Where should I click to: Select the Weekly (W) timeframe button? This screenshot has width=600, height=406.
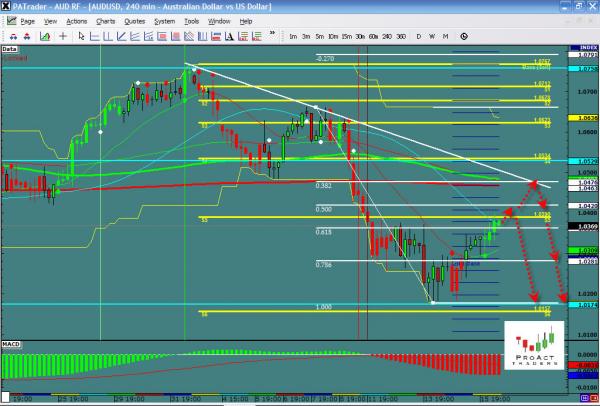click(431, 36)
